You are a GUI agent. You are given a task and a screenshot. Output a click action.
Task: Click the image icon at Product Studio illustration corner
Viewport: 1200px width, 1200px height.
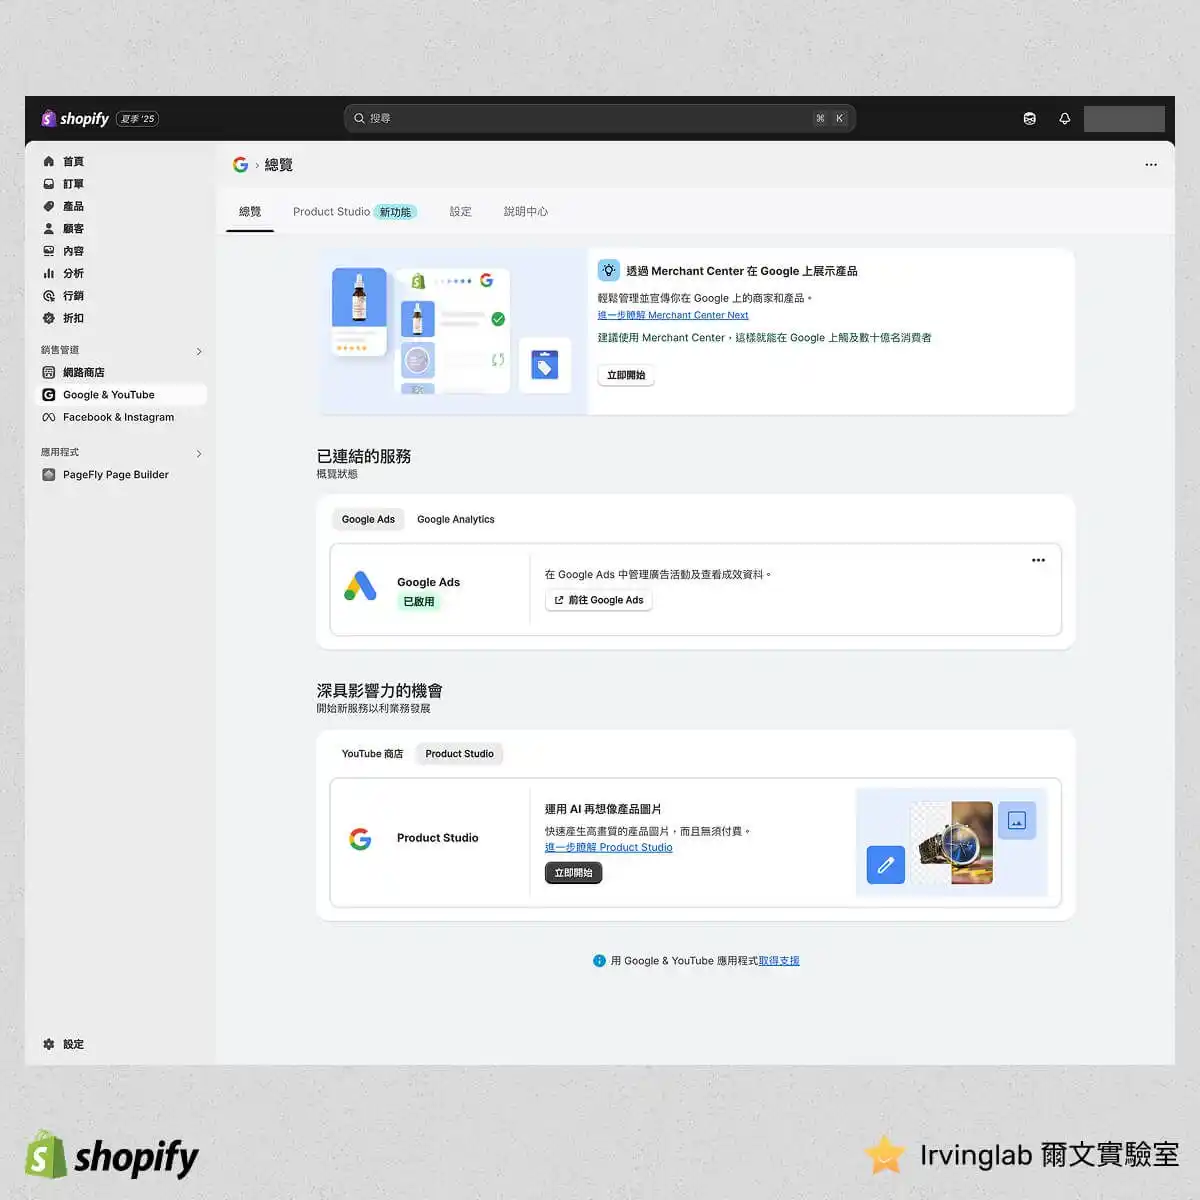(1017, 821)
